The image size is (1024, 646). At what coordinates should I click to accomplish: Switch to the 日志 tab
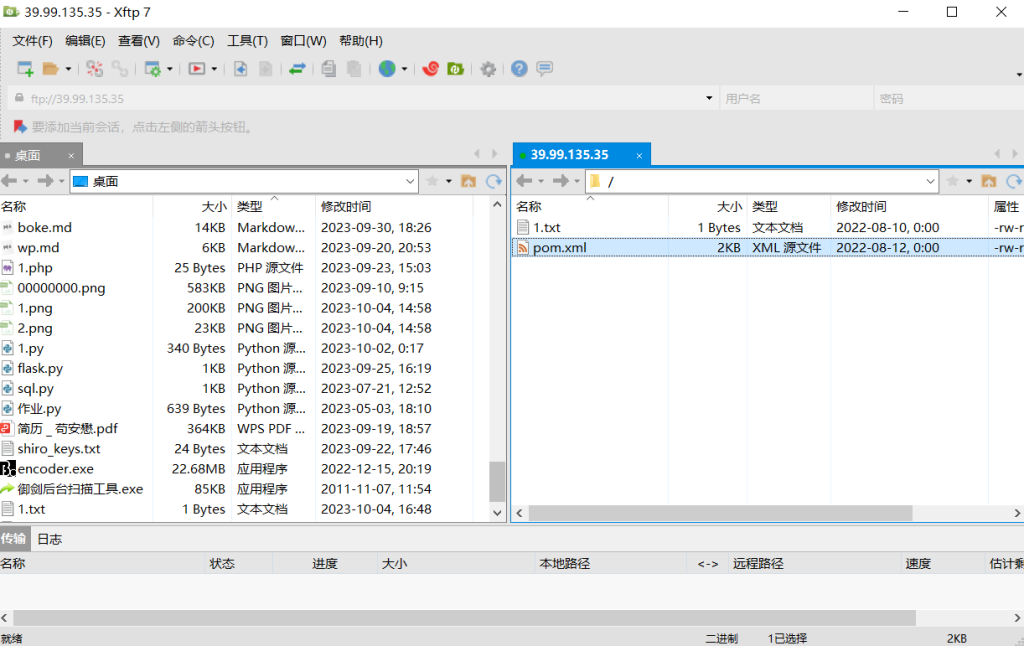(49, 539)
